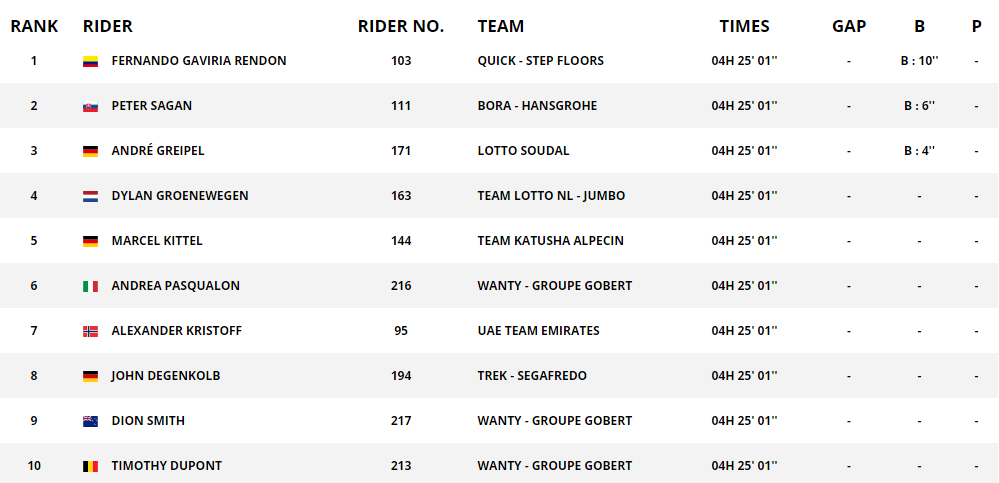Open rider Marcel Kittel's name link
The width and height of the screenshot is (999, 483).
click(157, 241)
